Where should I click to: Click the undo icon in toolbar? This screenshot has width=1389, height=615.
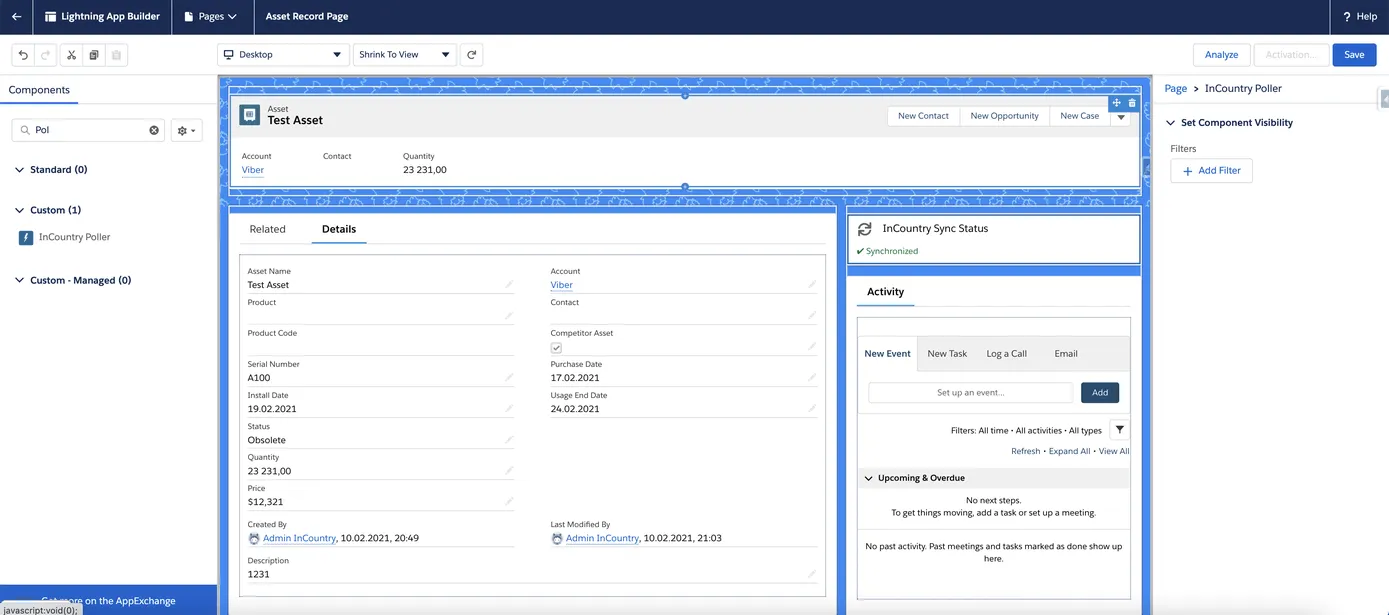[x=24, y=55]
